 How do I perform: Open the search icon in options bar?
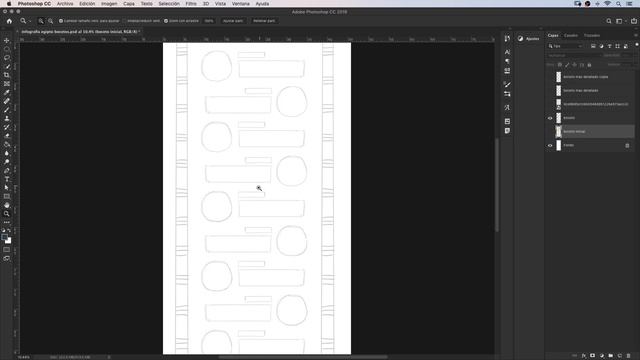point(609,21)
